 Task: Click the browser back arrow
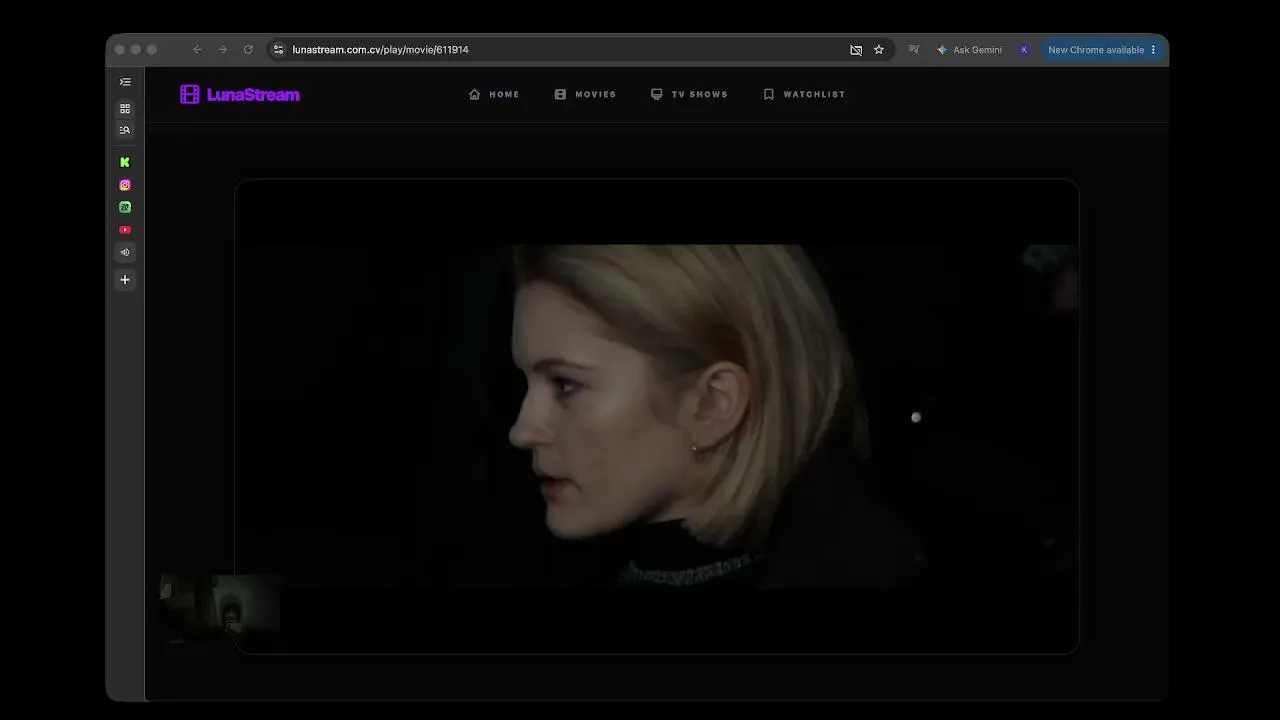coord(197,50)
